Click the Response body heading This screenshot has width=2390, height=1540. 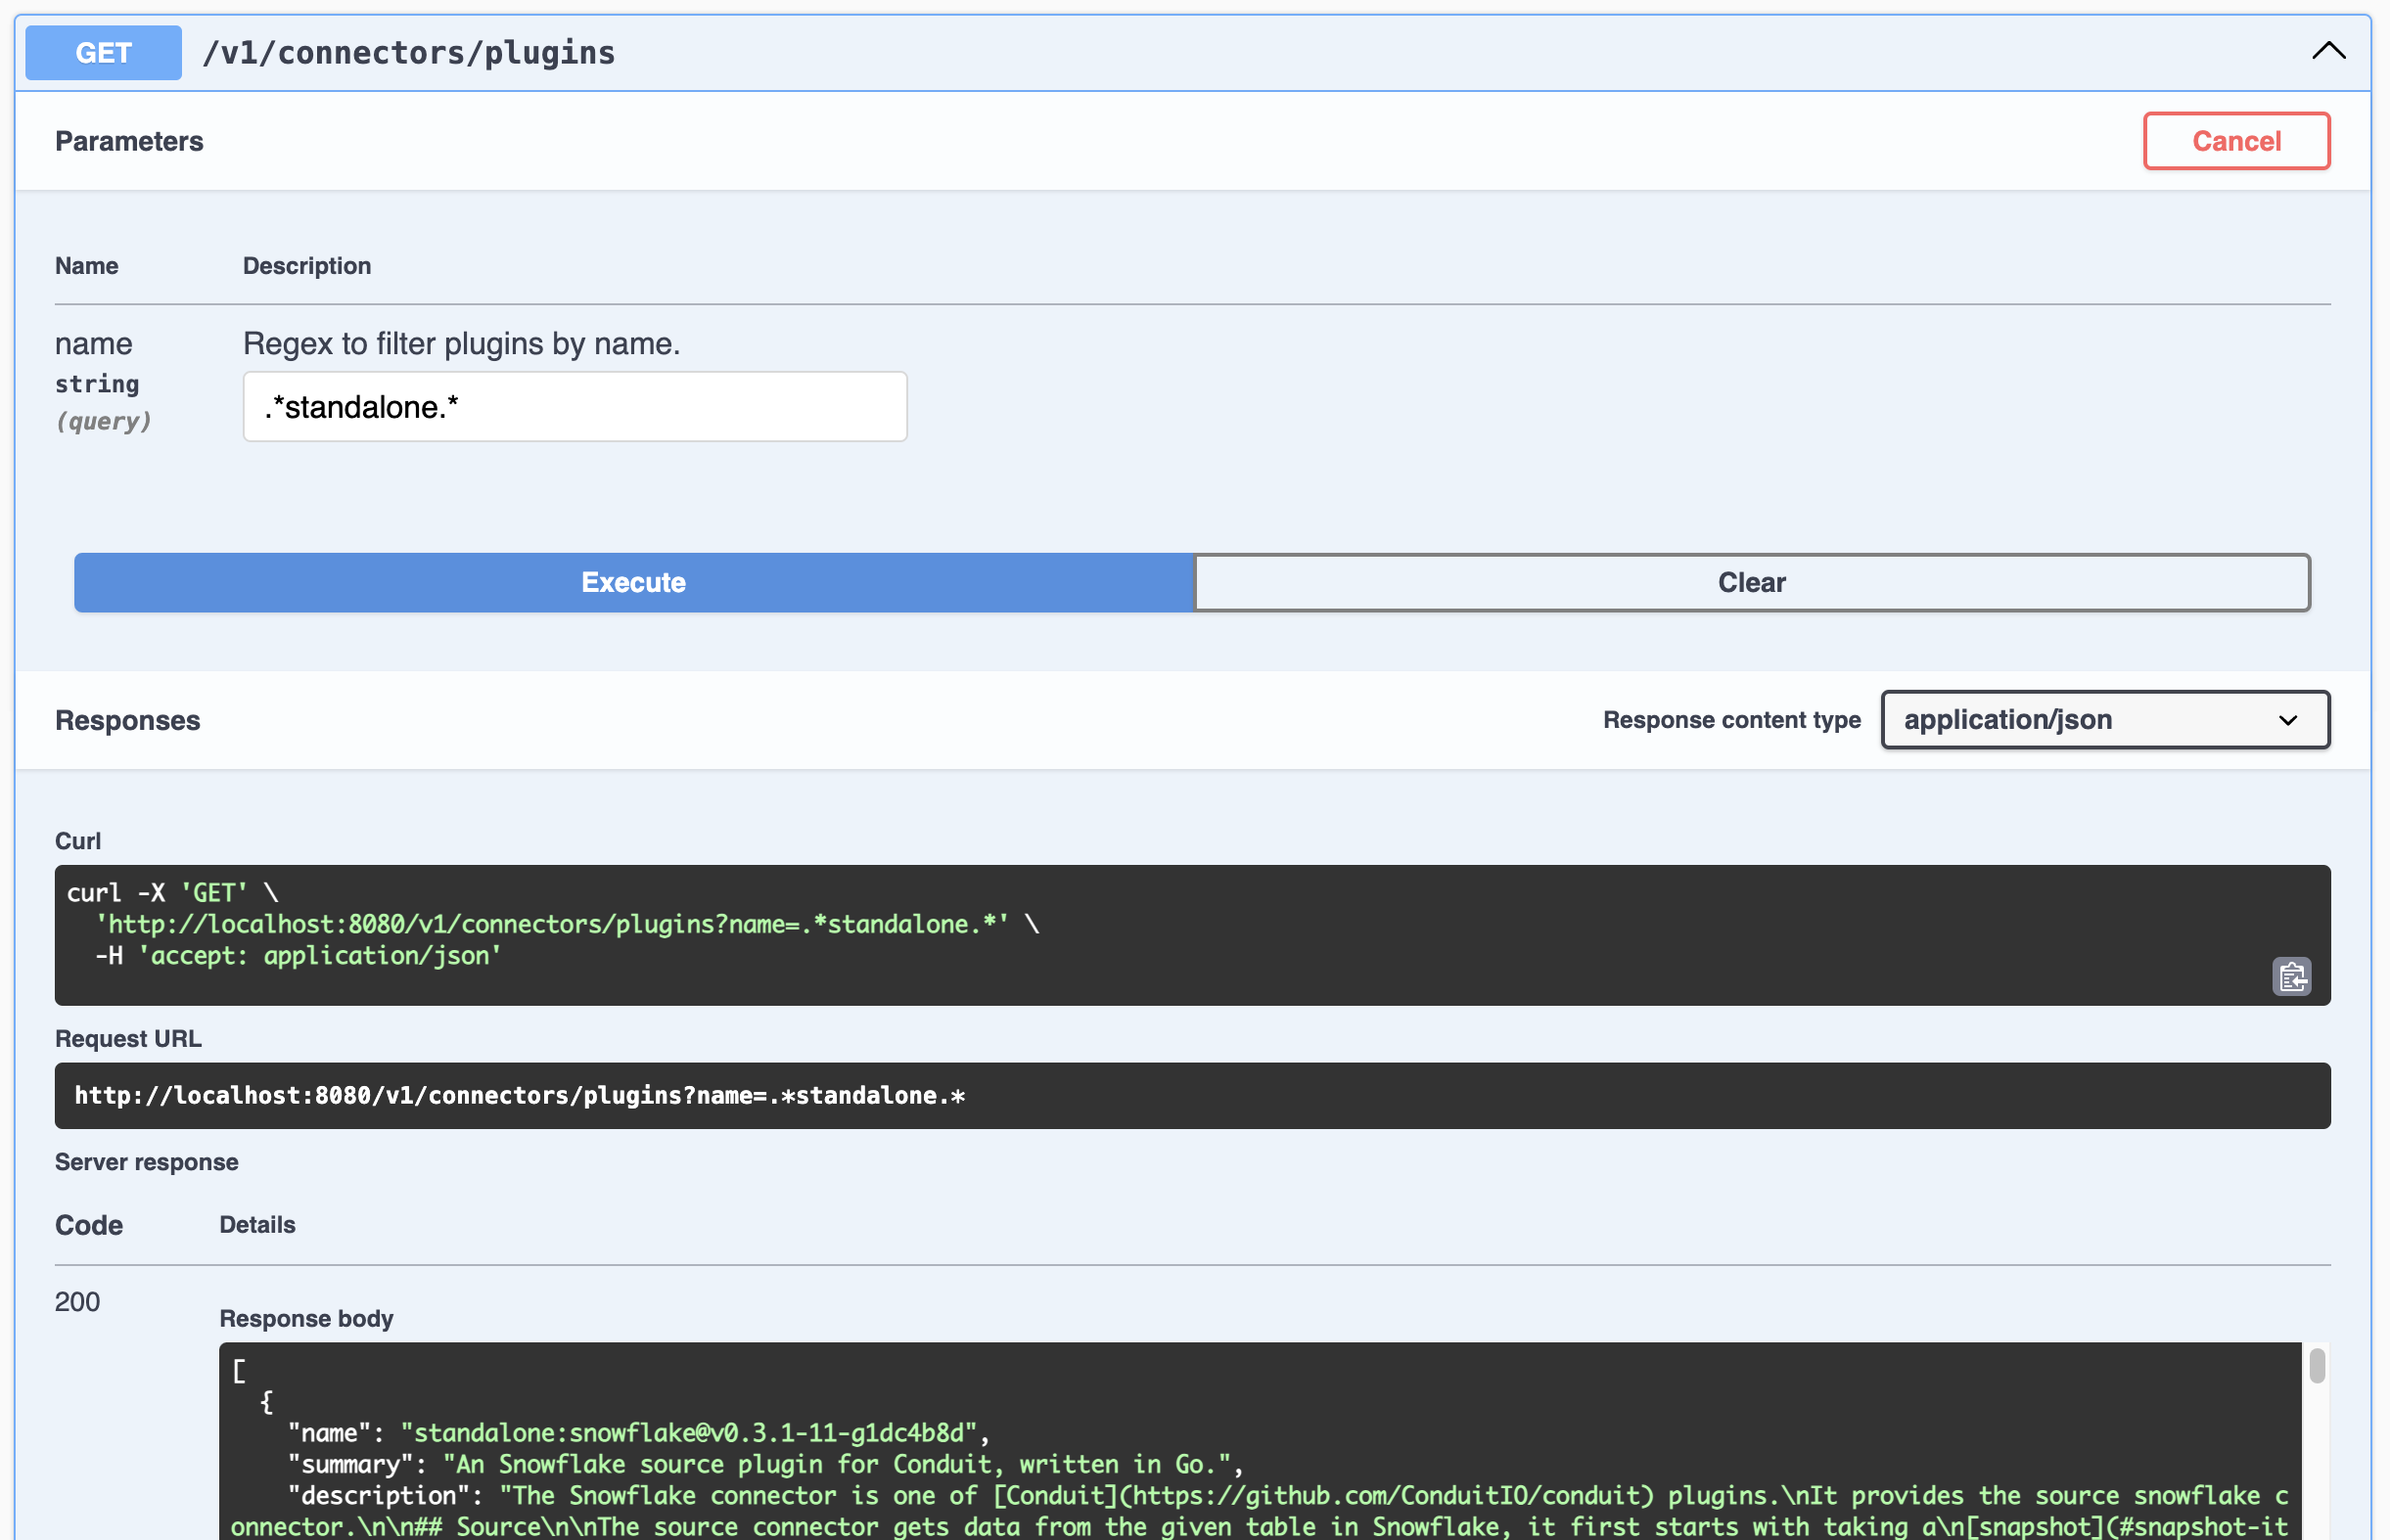[306, 1318]
